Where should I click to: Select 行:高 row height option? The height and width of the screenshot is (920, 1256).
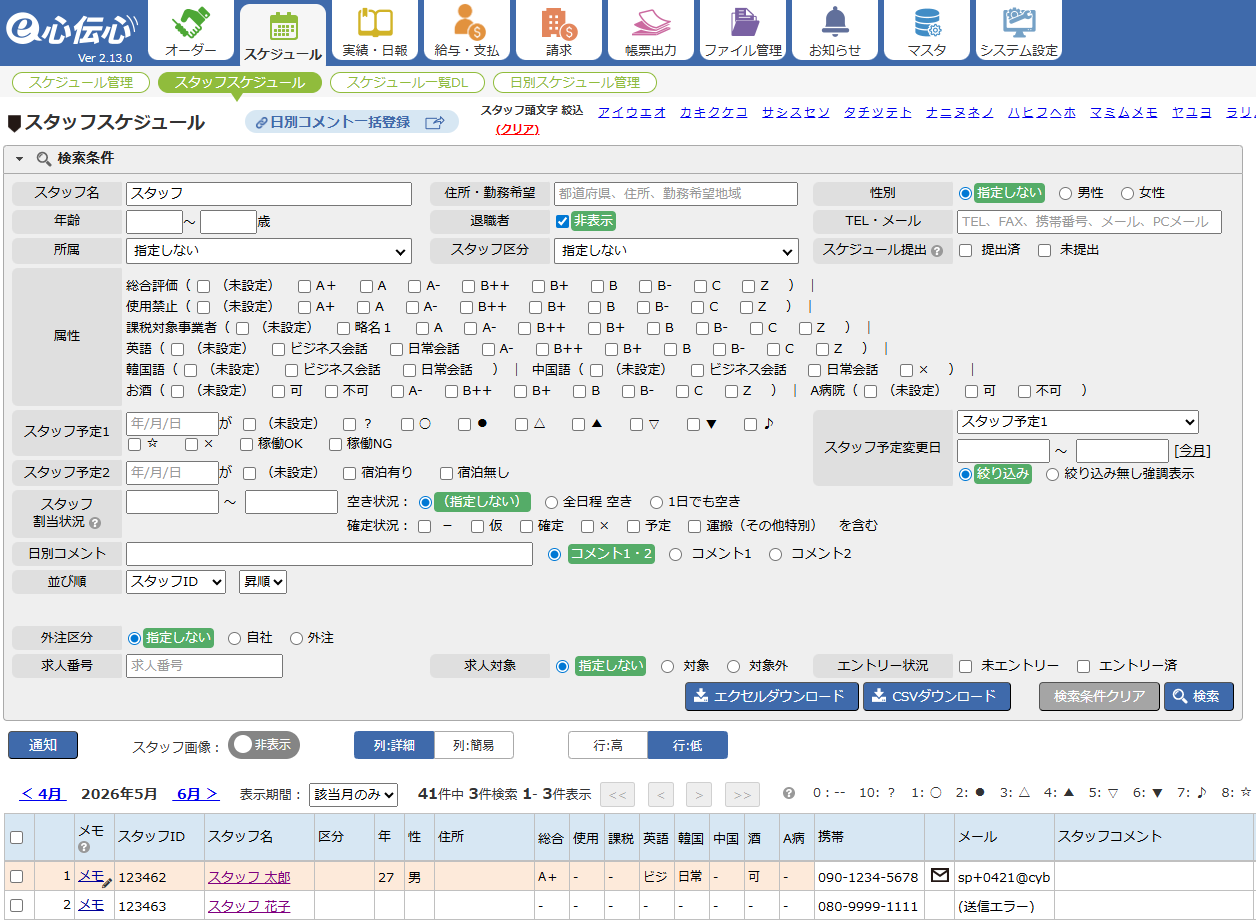608,745
